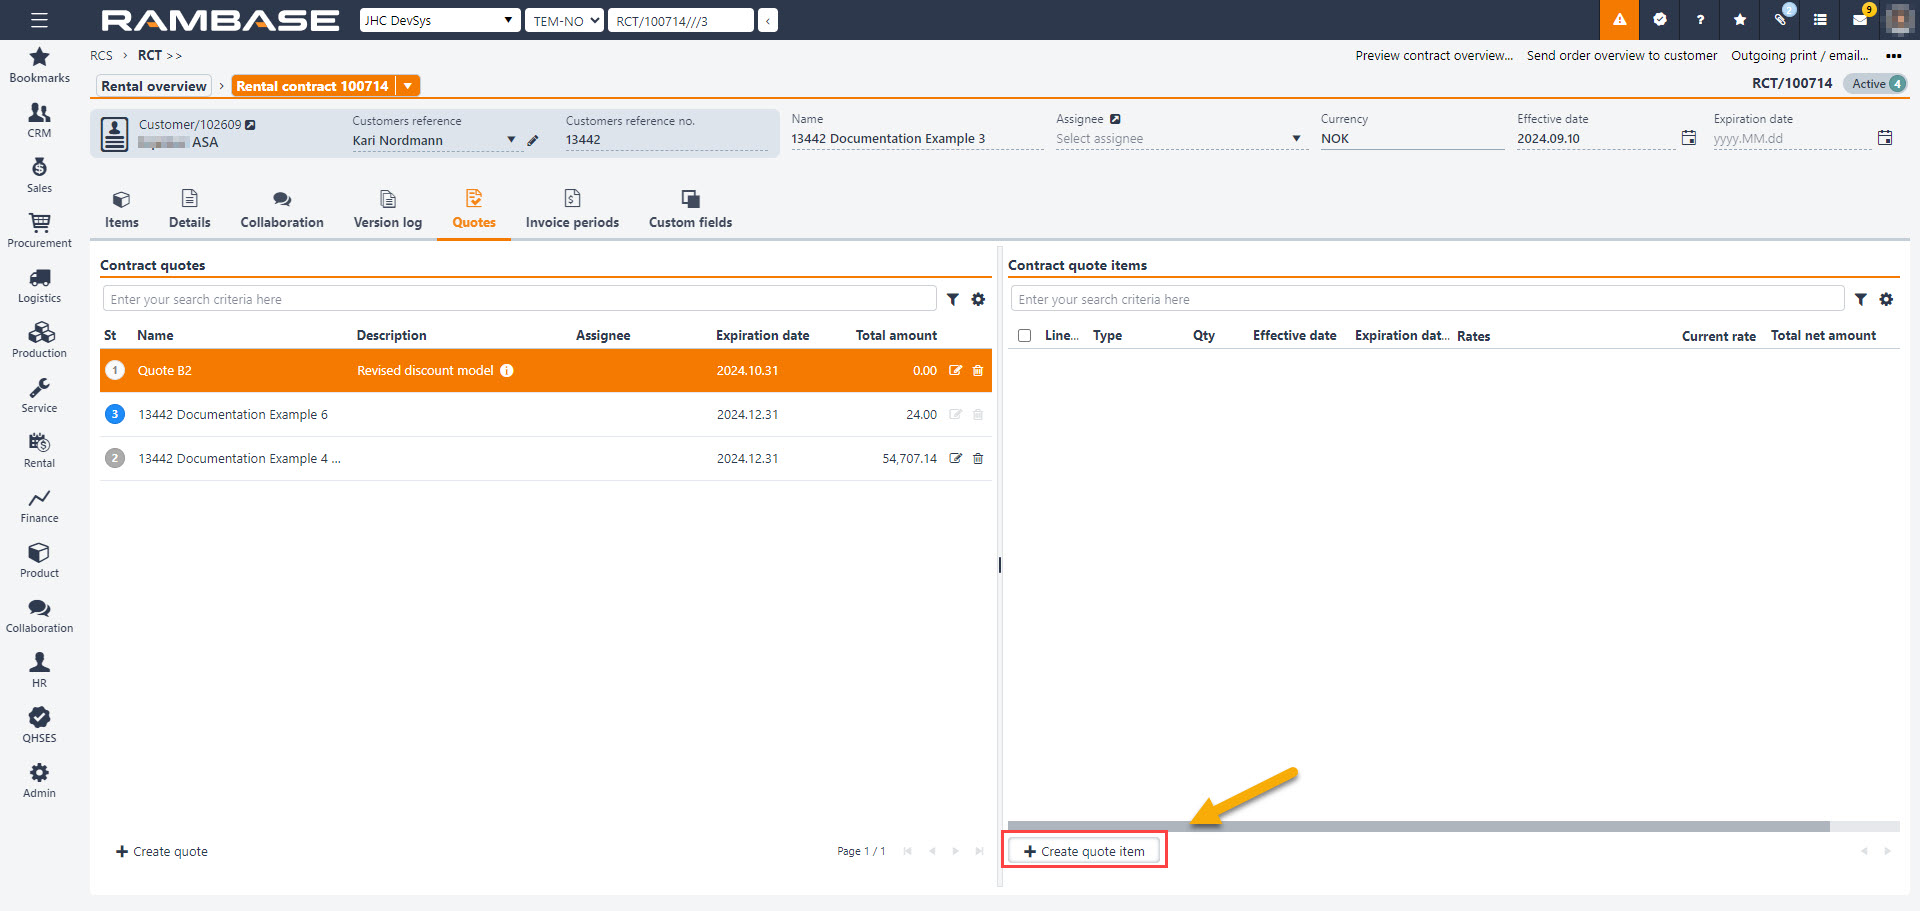Screen dimensions: 1920x911
Task: Open the Contract quotes filter icon
Action: pos(953,299)
